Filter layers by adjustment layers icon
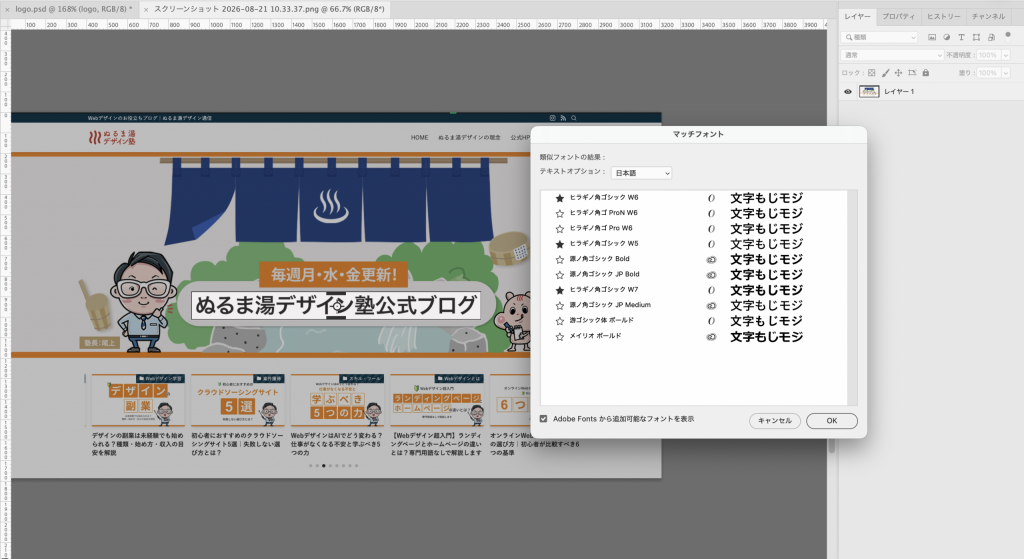The height and width of the screenshot is (559, 1024). [x=947, y=37]
